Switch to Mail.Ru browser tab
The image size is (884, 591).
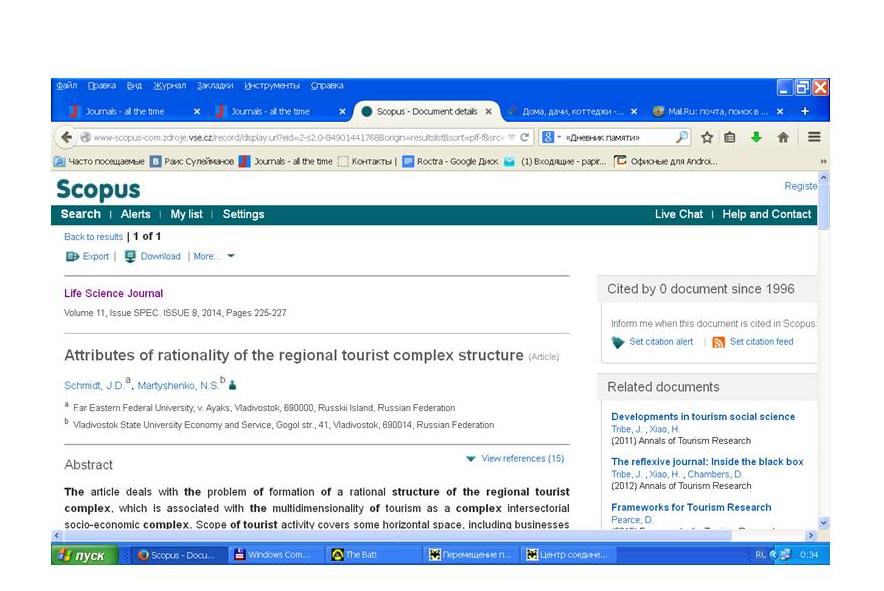(x=710, y=111)
